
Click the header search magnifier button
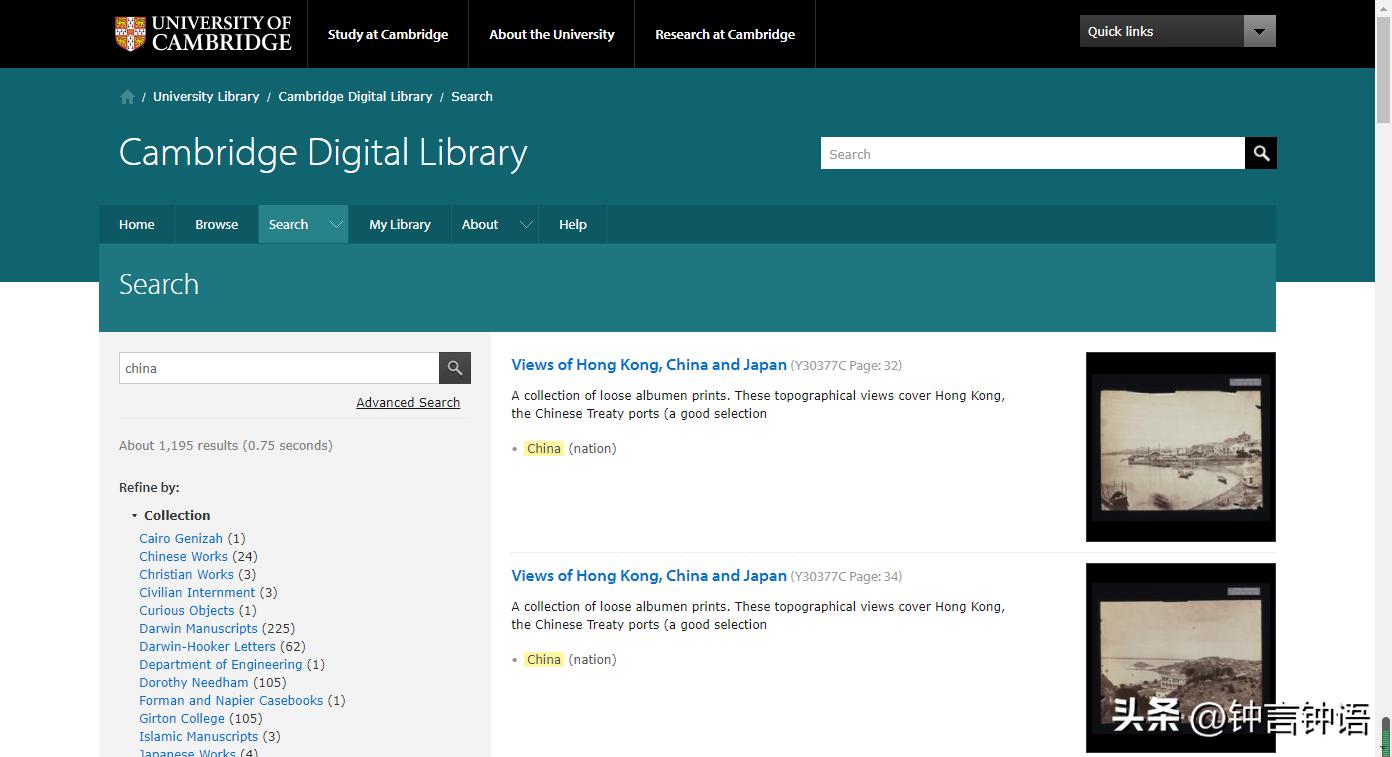pyautogui.click(x=1260, y=153)
